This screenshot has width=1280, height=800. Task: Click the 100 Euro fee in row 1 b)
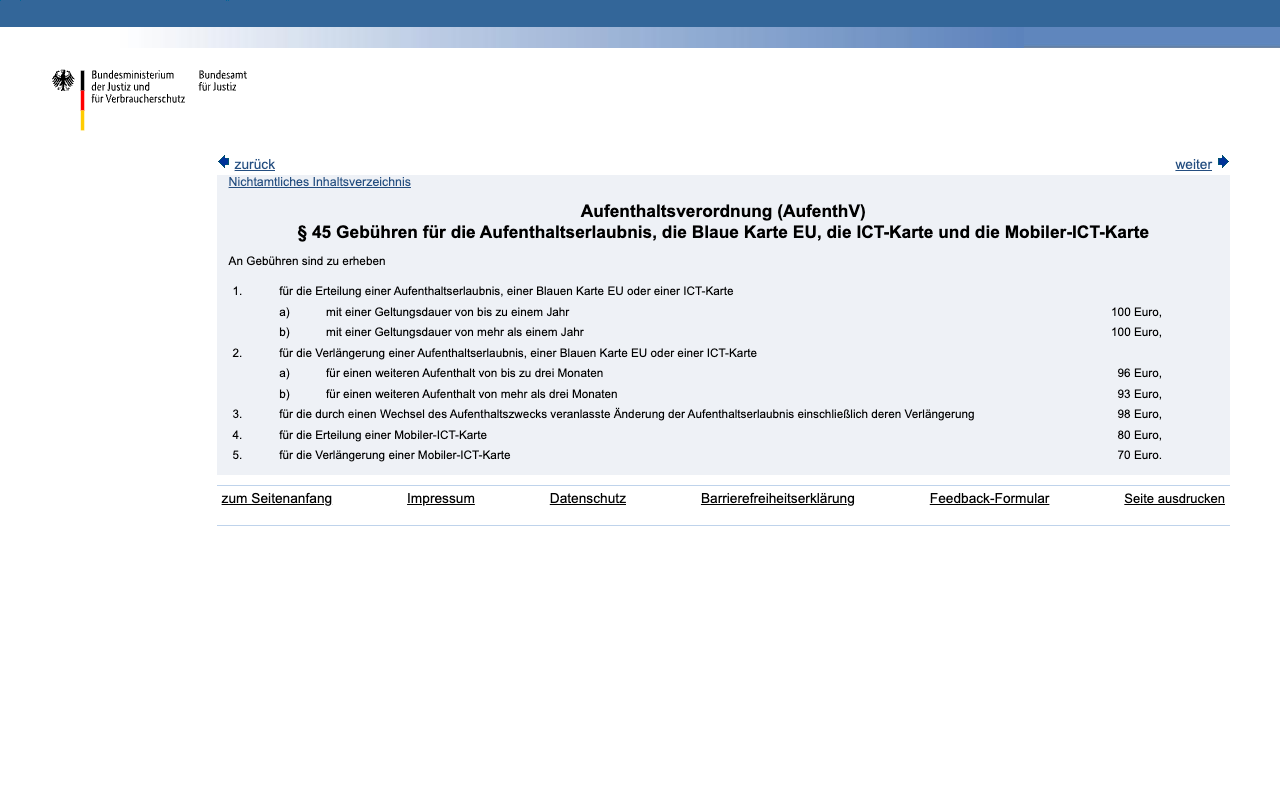[x=1136, y=332]
